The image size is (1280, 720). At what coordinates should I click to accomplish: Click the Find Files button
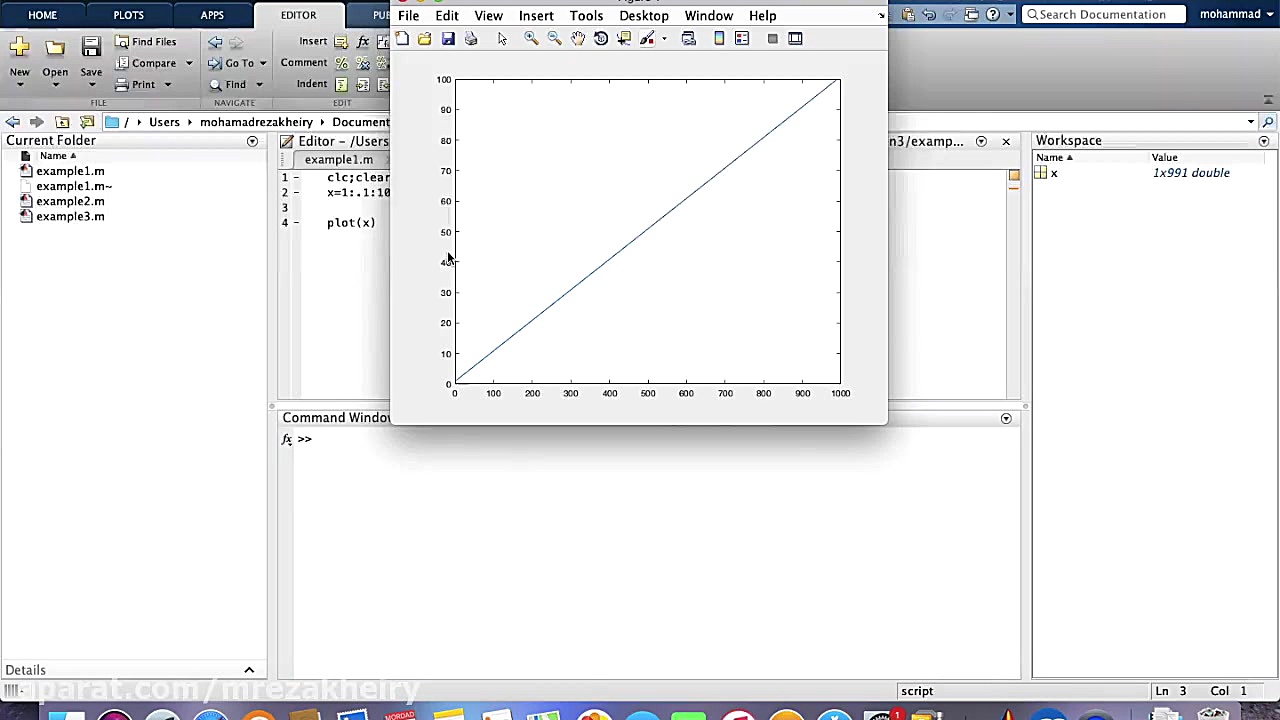(x=145, y=42)
